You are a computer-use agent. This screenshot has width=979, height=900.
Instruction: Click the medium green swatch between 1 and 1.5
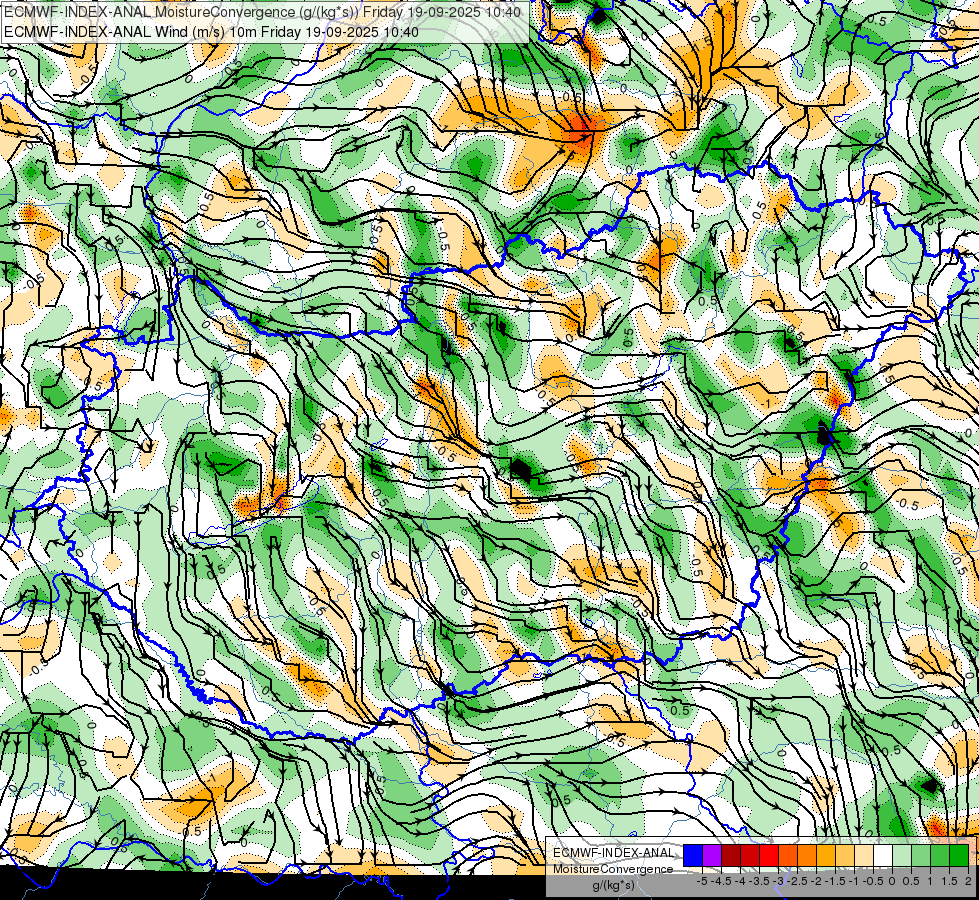coord(940,856)
